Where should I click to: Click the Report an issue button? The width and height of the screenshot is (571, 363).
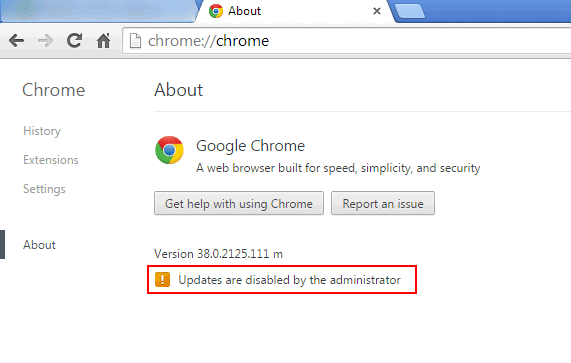click(x=383, y=203)
